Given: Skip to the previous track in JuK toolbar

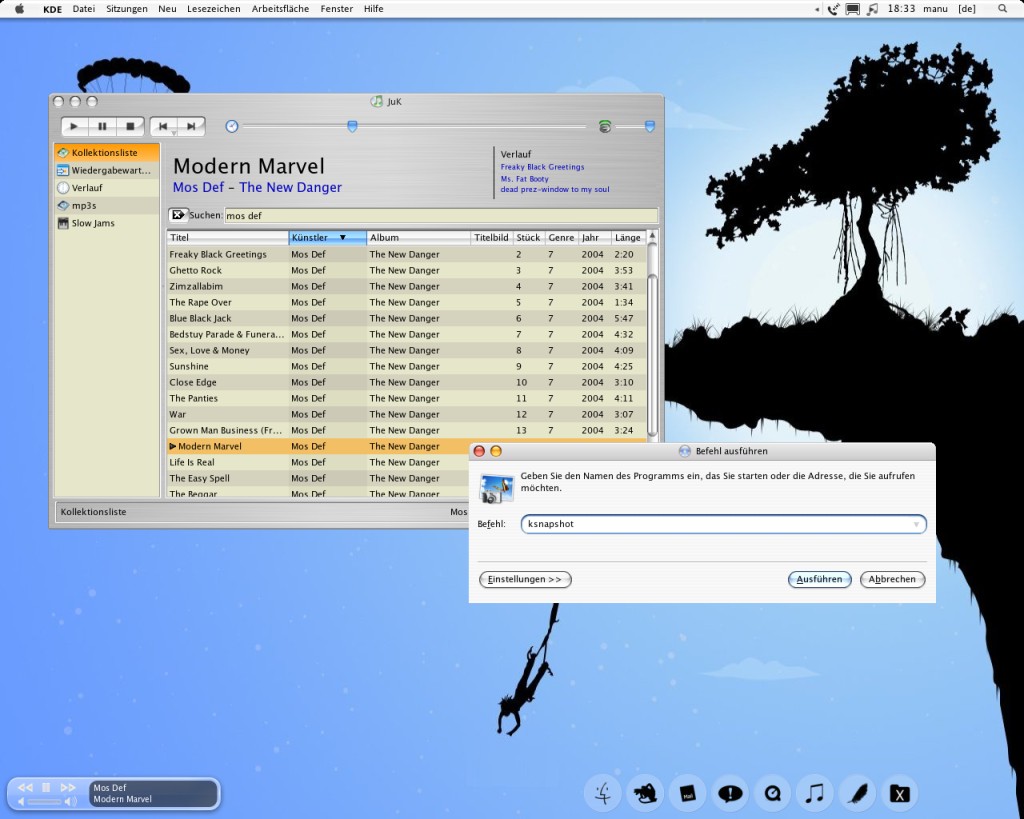Looking at the screenshot, I should pos(163,127).
